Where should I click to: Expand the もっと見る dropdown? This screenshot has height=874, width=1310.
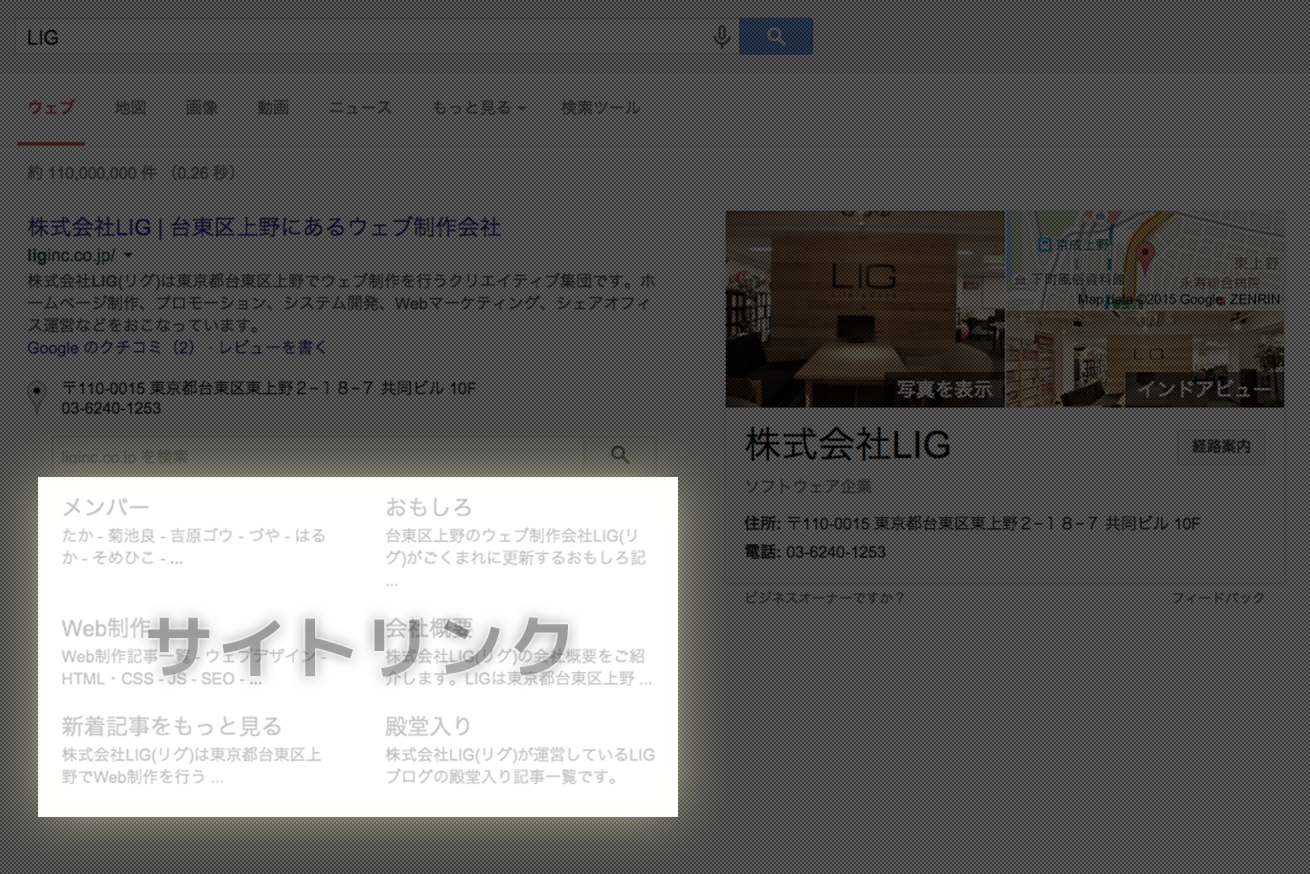pos(480,107)
